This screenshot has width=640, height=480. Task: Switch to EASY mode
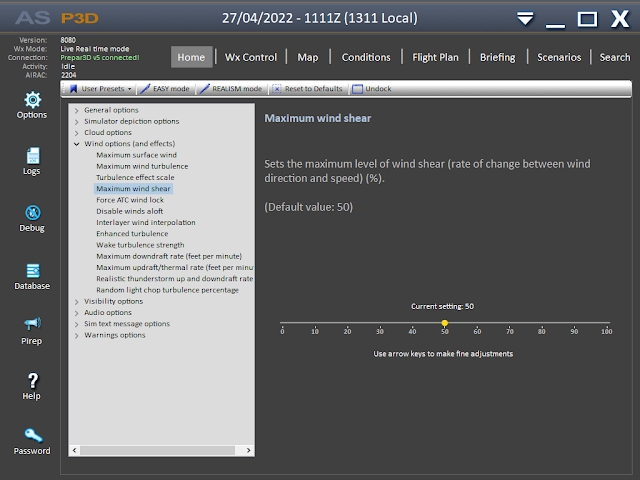pyautogui.click(x=165, y=89)
